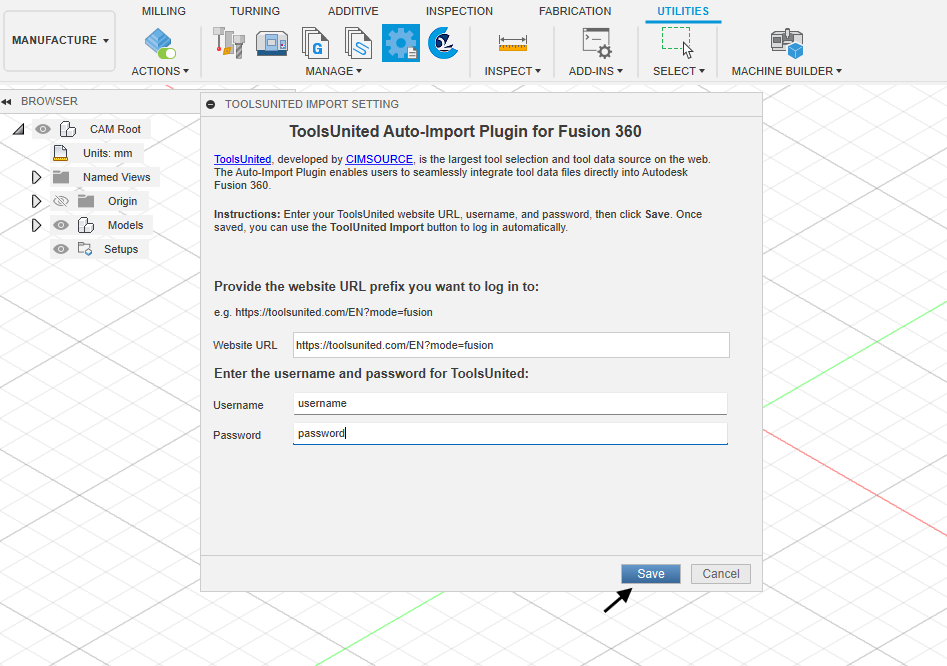Open the Template Library icon
The height and width of the screenshot is (666, 947).
tap(358, 43)
